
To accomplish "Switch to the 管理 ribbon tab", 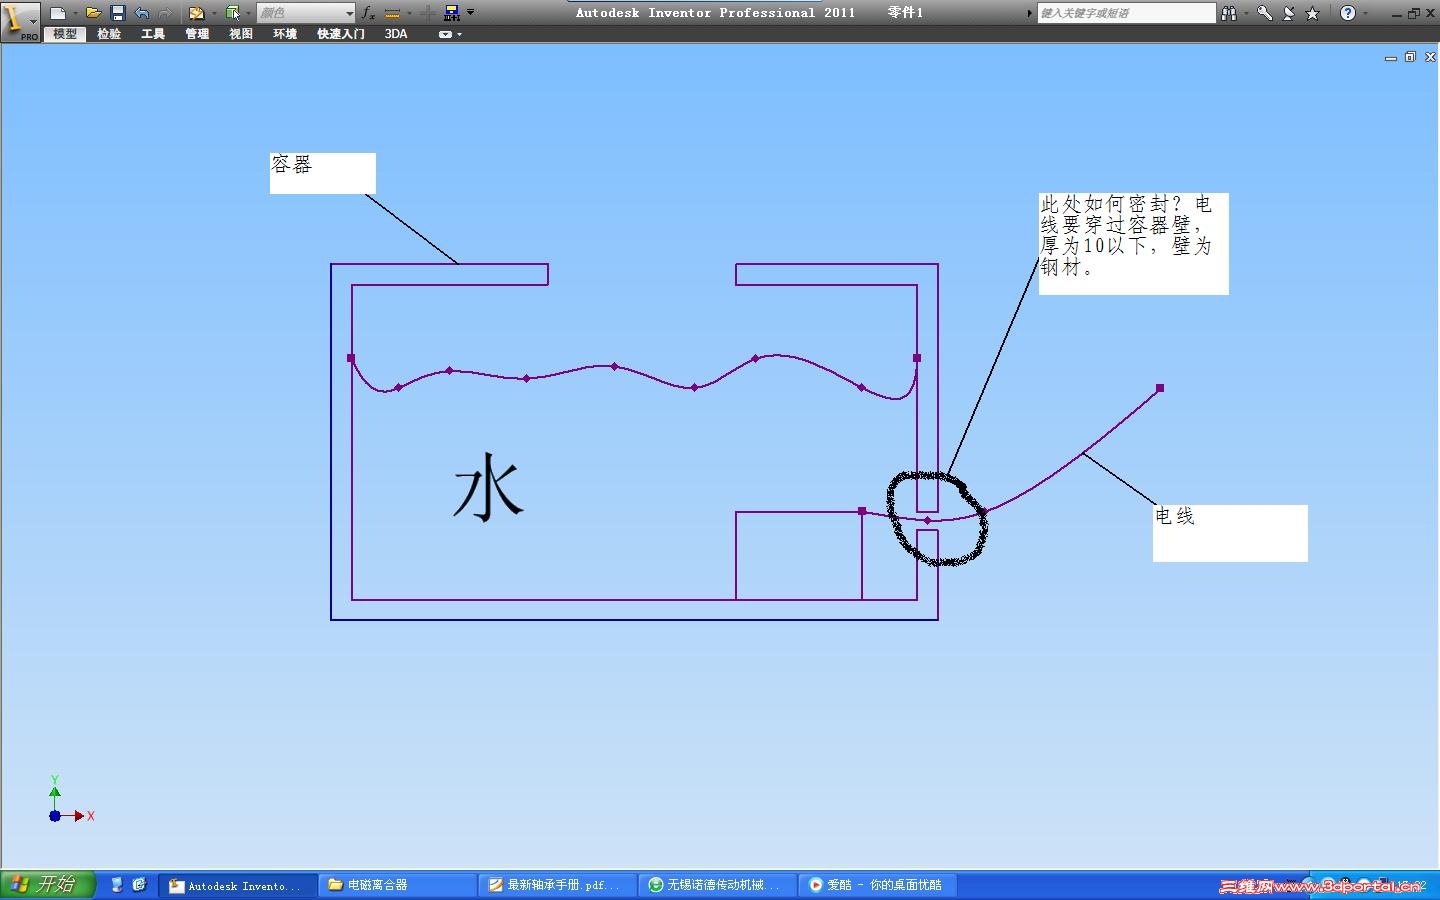I will click(x=197, y=34).
